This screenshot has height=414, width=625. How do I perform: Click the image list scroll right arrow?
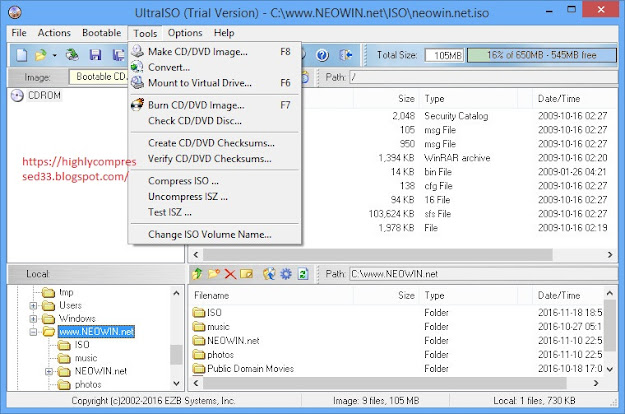click(610, 255)
